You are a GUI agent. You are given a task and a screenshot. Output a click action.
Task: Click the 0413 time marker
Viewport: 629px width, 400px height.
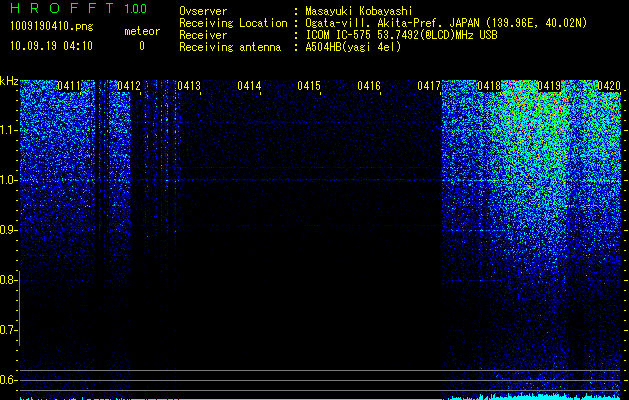click(189, 86)
